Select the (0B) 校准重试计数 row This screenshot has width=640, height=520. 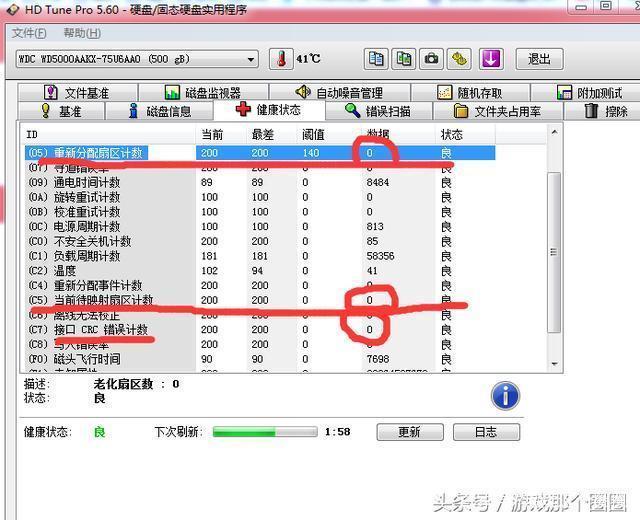[x=260, y=212]
